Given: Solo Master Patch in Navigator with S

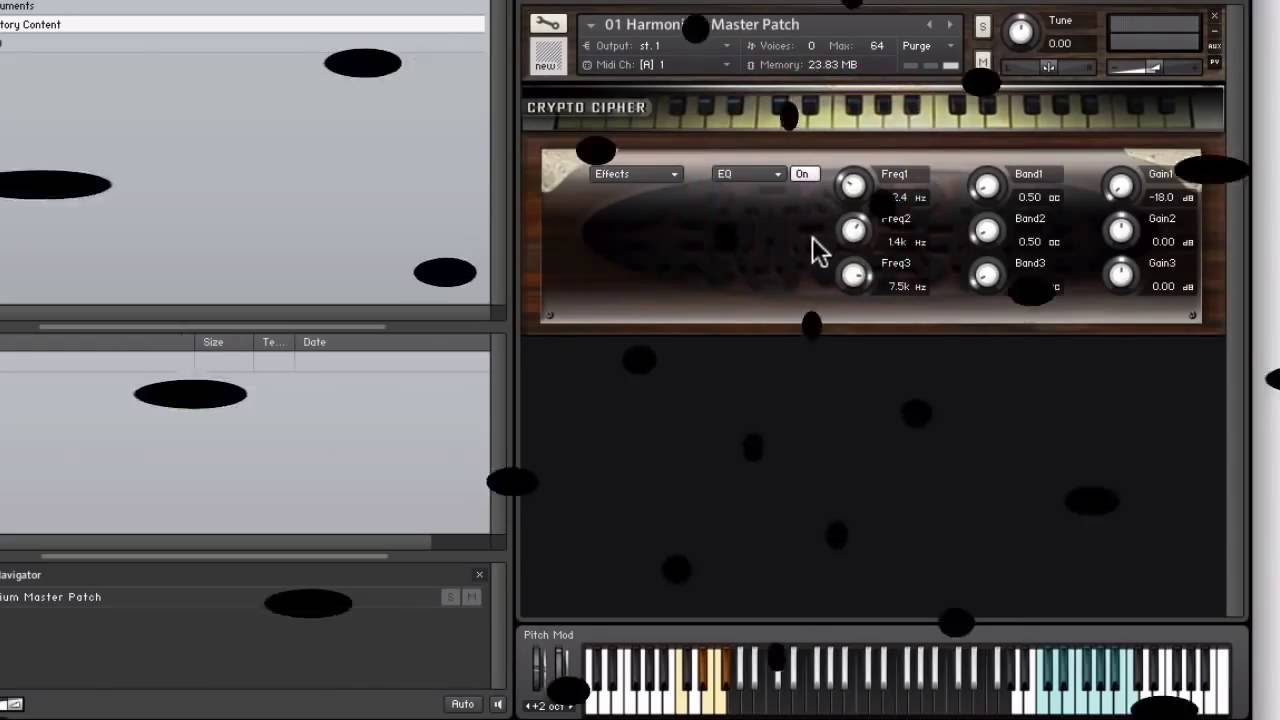Looking at the screenshot, I should (x=451, y=597).
